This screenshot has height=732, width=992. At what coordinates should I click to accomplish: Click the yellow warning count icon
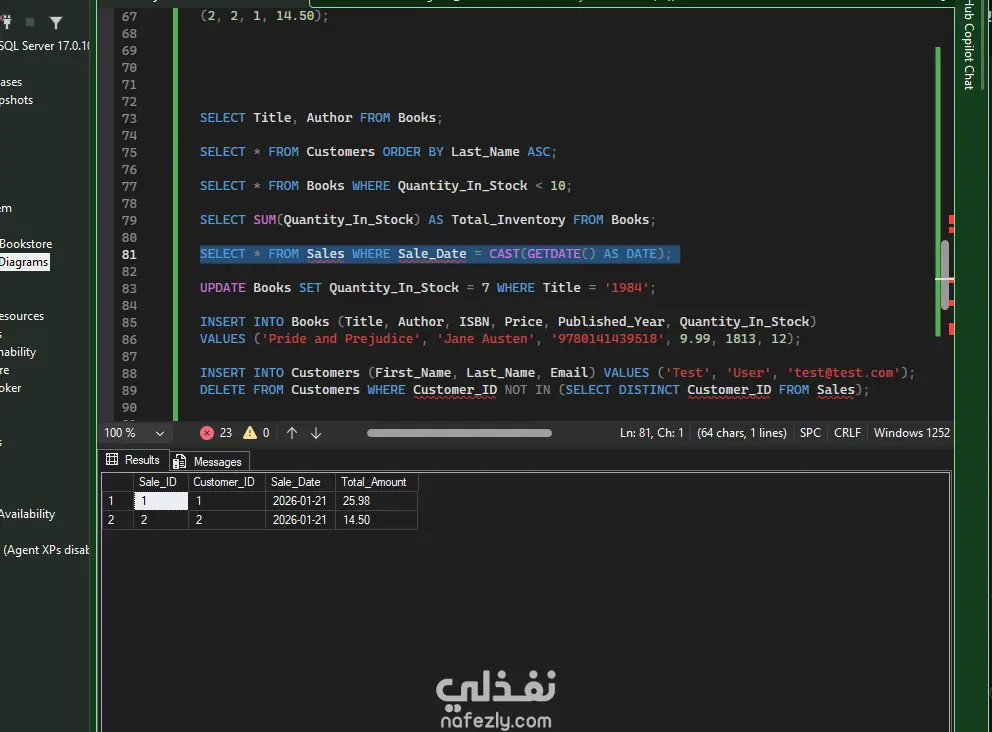pyautogui.click(x=250, y=433)
